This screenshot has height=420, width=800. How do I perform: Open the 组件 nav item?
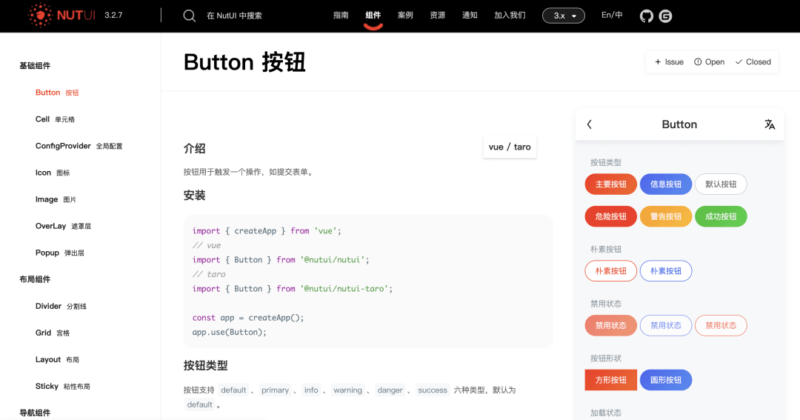coord(373,15)
